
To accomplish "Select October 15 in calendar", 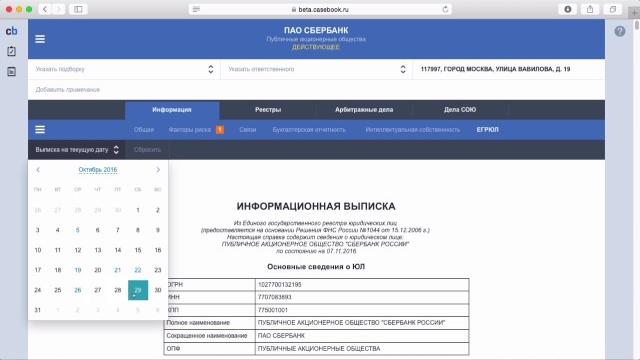I will pos(138,250).
